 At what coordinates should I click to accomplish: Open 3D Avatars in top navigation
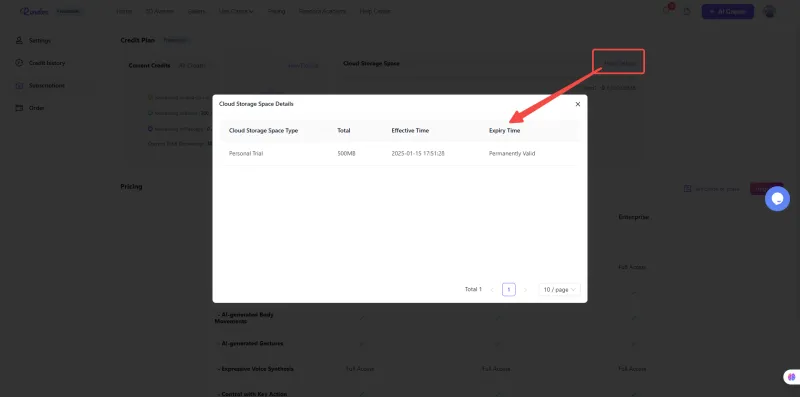click(160, 11)
